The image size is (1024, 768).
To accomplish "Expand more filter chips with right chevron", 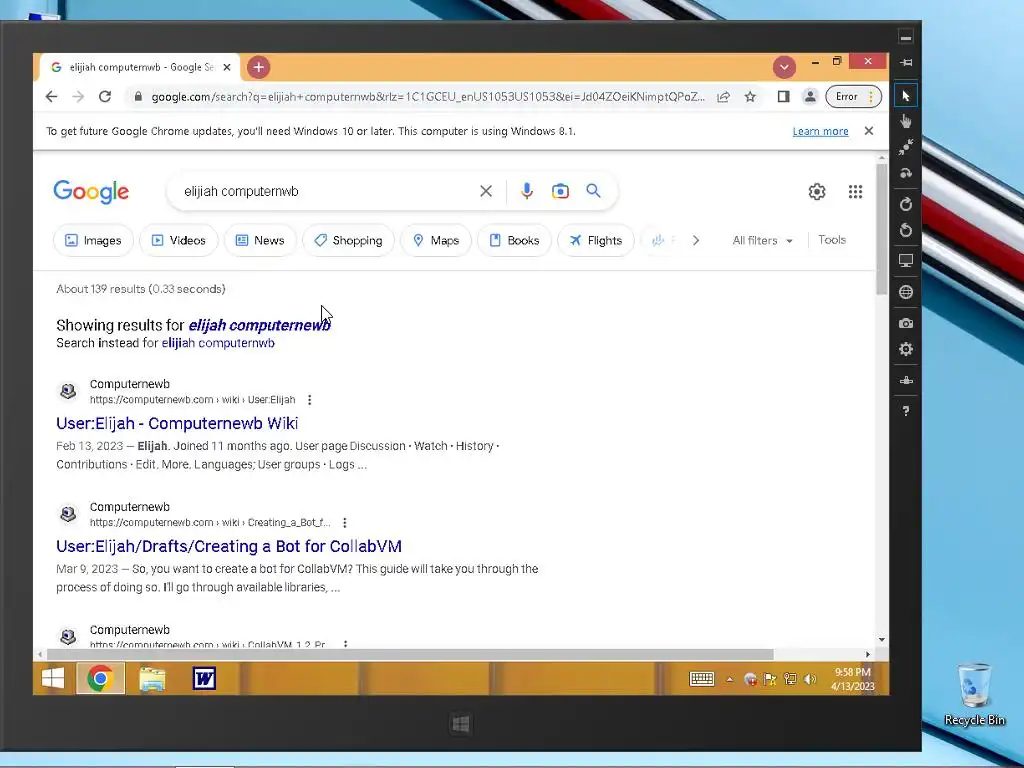I will click(x=696, y=240).
